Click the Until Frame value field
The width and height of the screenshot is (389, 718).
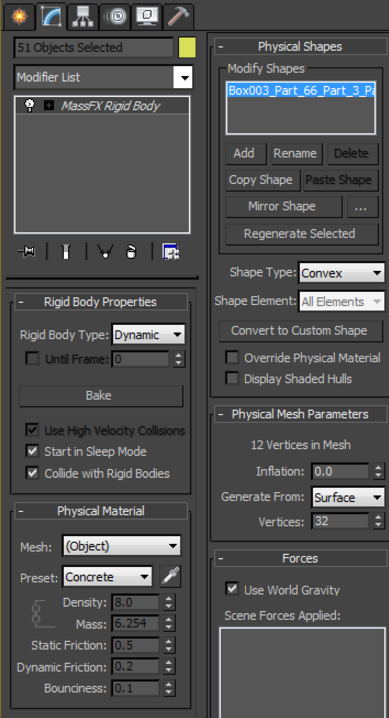point(140,359)
